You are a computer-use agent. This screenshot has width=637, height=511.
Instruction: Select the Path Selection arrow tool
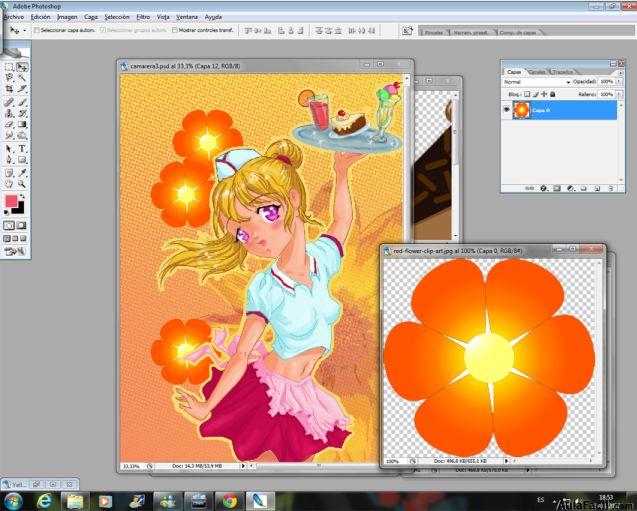pos(9,149)
